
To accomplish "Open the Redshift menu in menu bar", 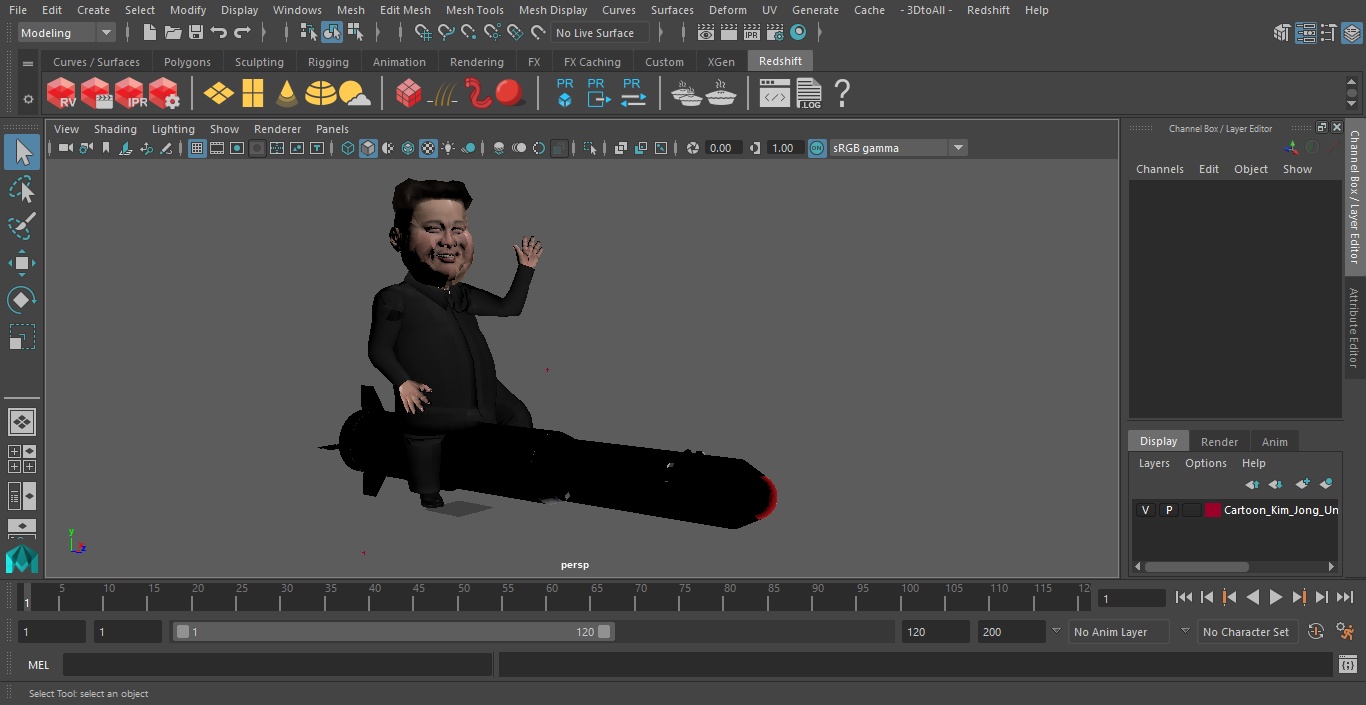I will point(988,10).
